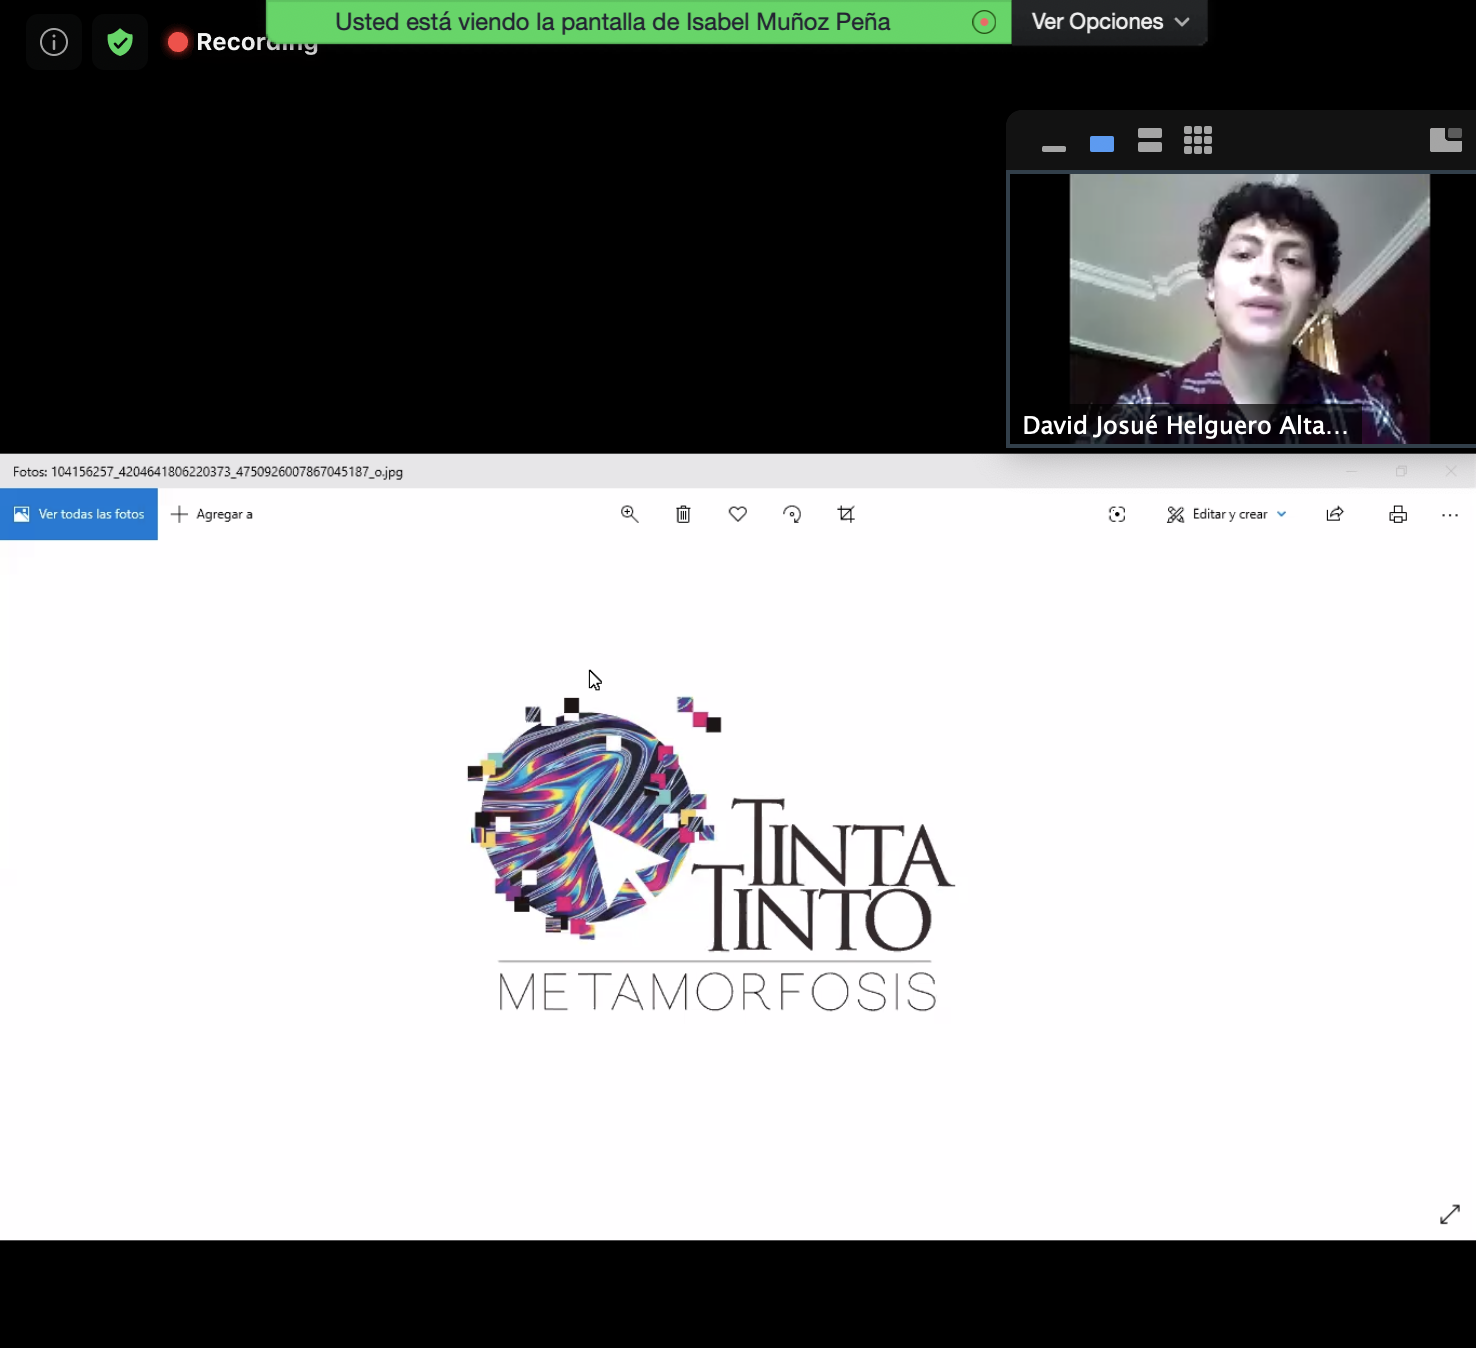Screen dimensions: 1476x1348
Task: Open the crop tool icon
Action: pyautogui.click(x=846, y=514)
